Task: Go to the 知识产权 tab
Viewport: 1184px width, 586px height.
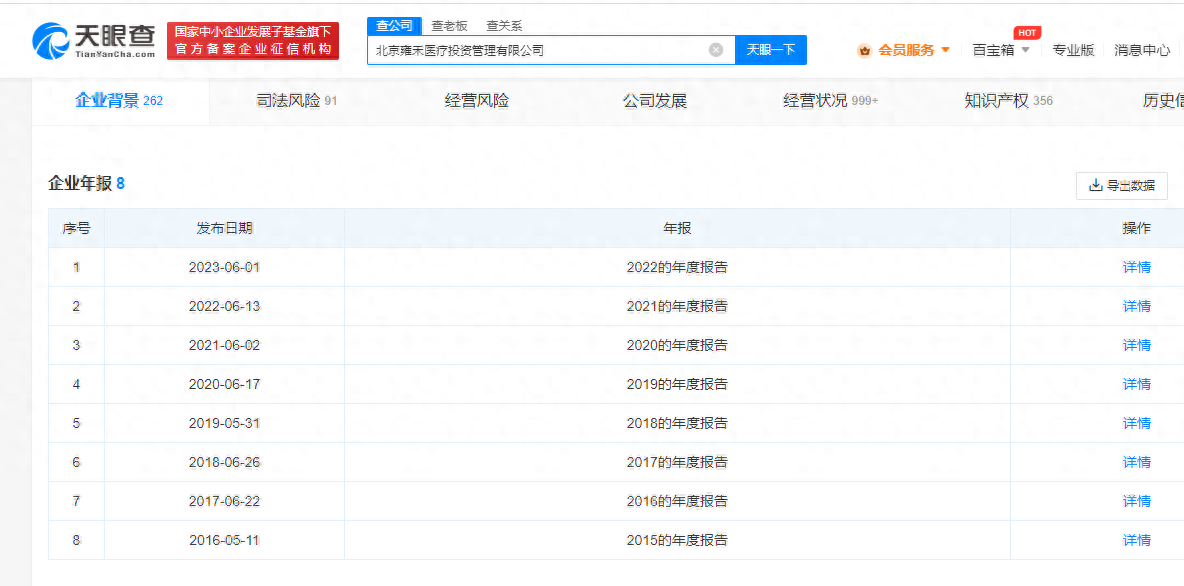Action: (x=1008, y=101)
